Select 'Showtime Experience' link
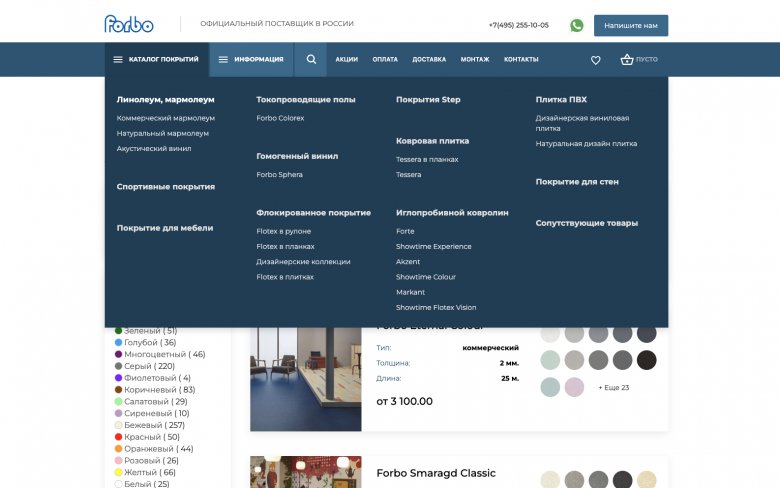This screenshot has width=780, height=488. [x=433, y=246]
